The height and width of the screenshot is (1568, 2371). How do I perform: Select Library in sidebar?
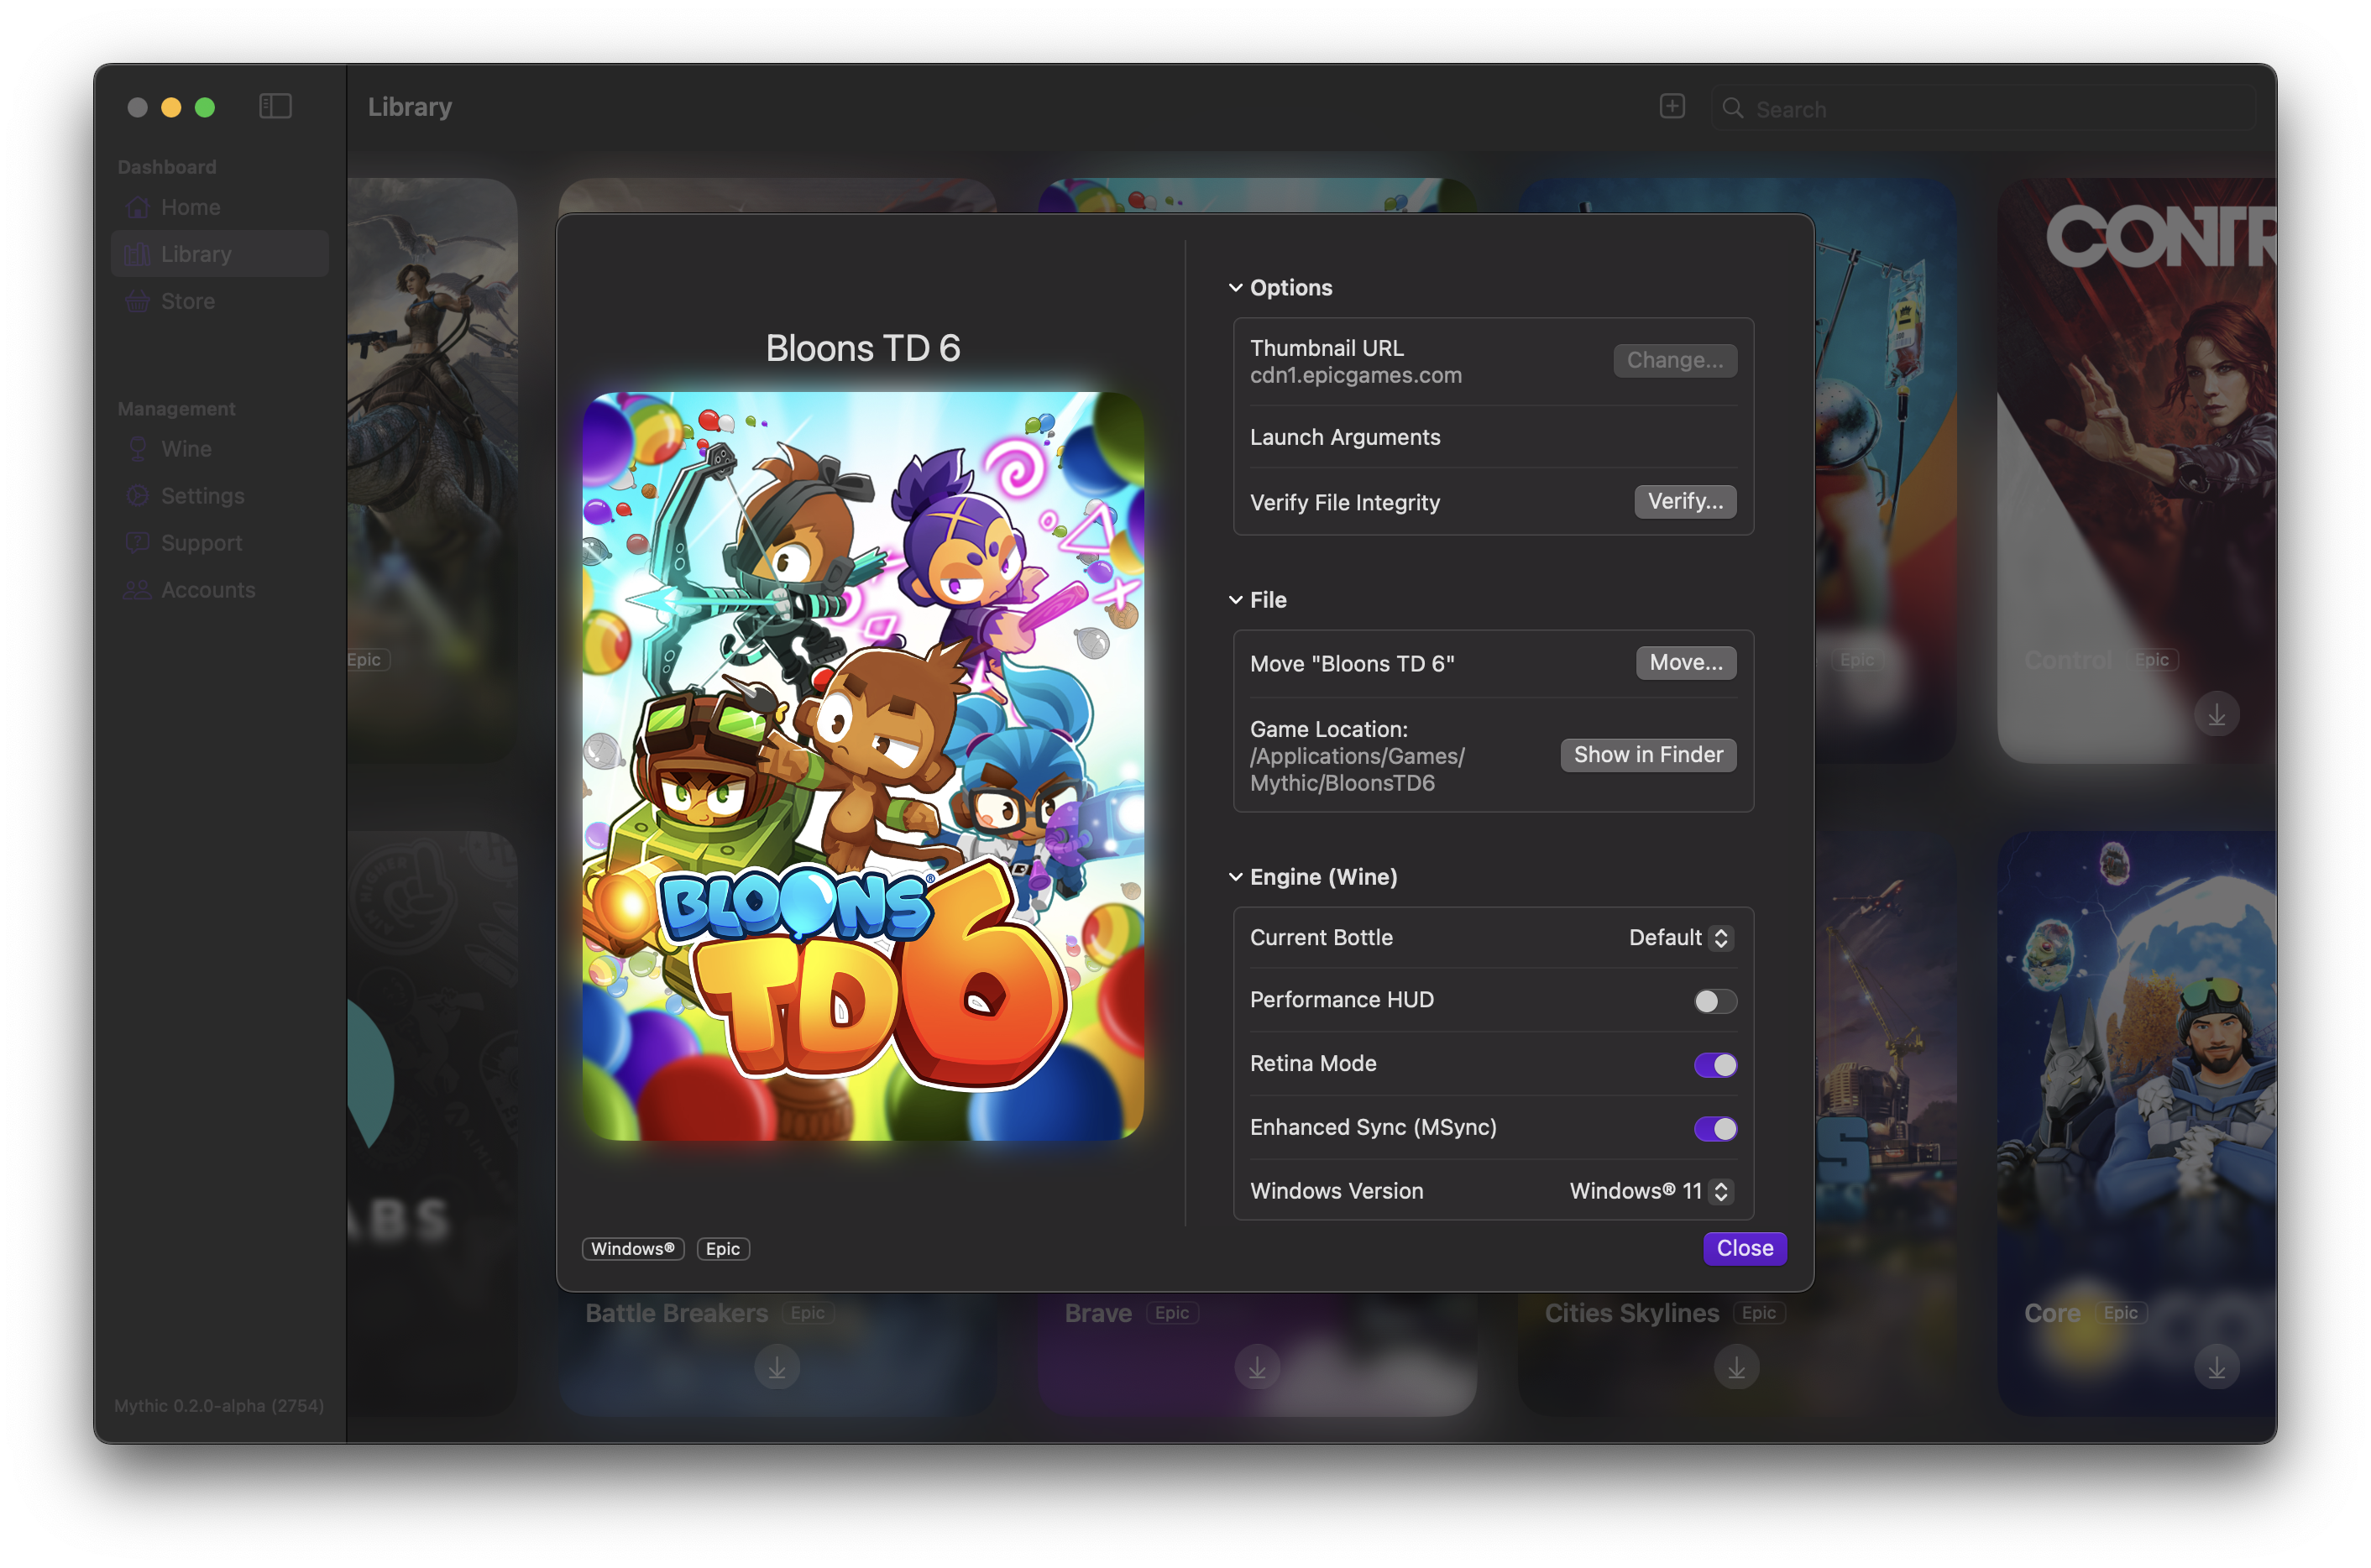coord(220,254)
